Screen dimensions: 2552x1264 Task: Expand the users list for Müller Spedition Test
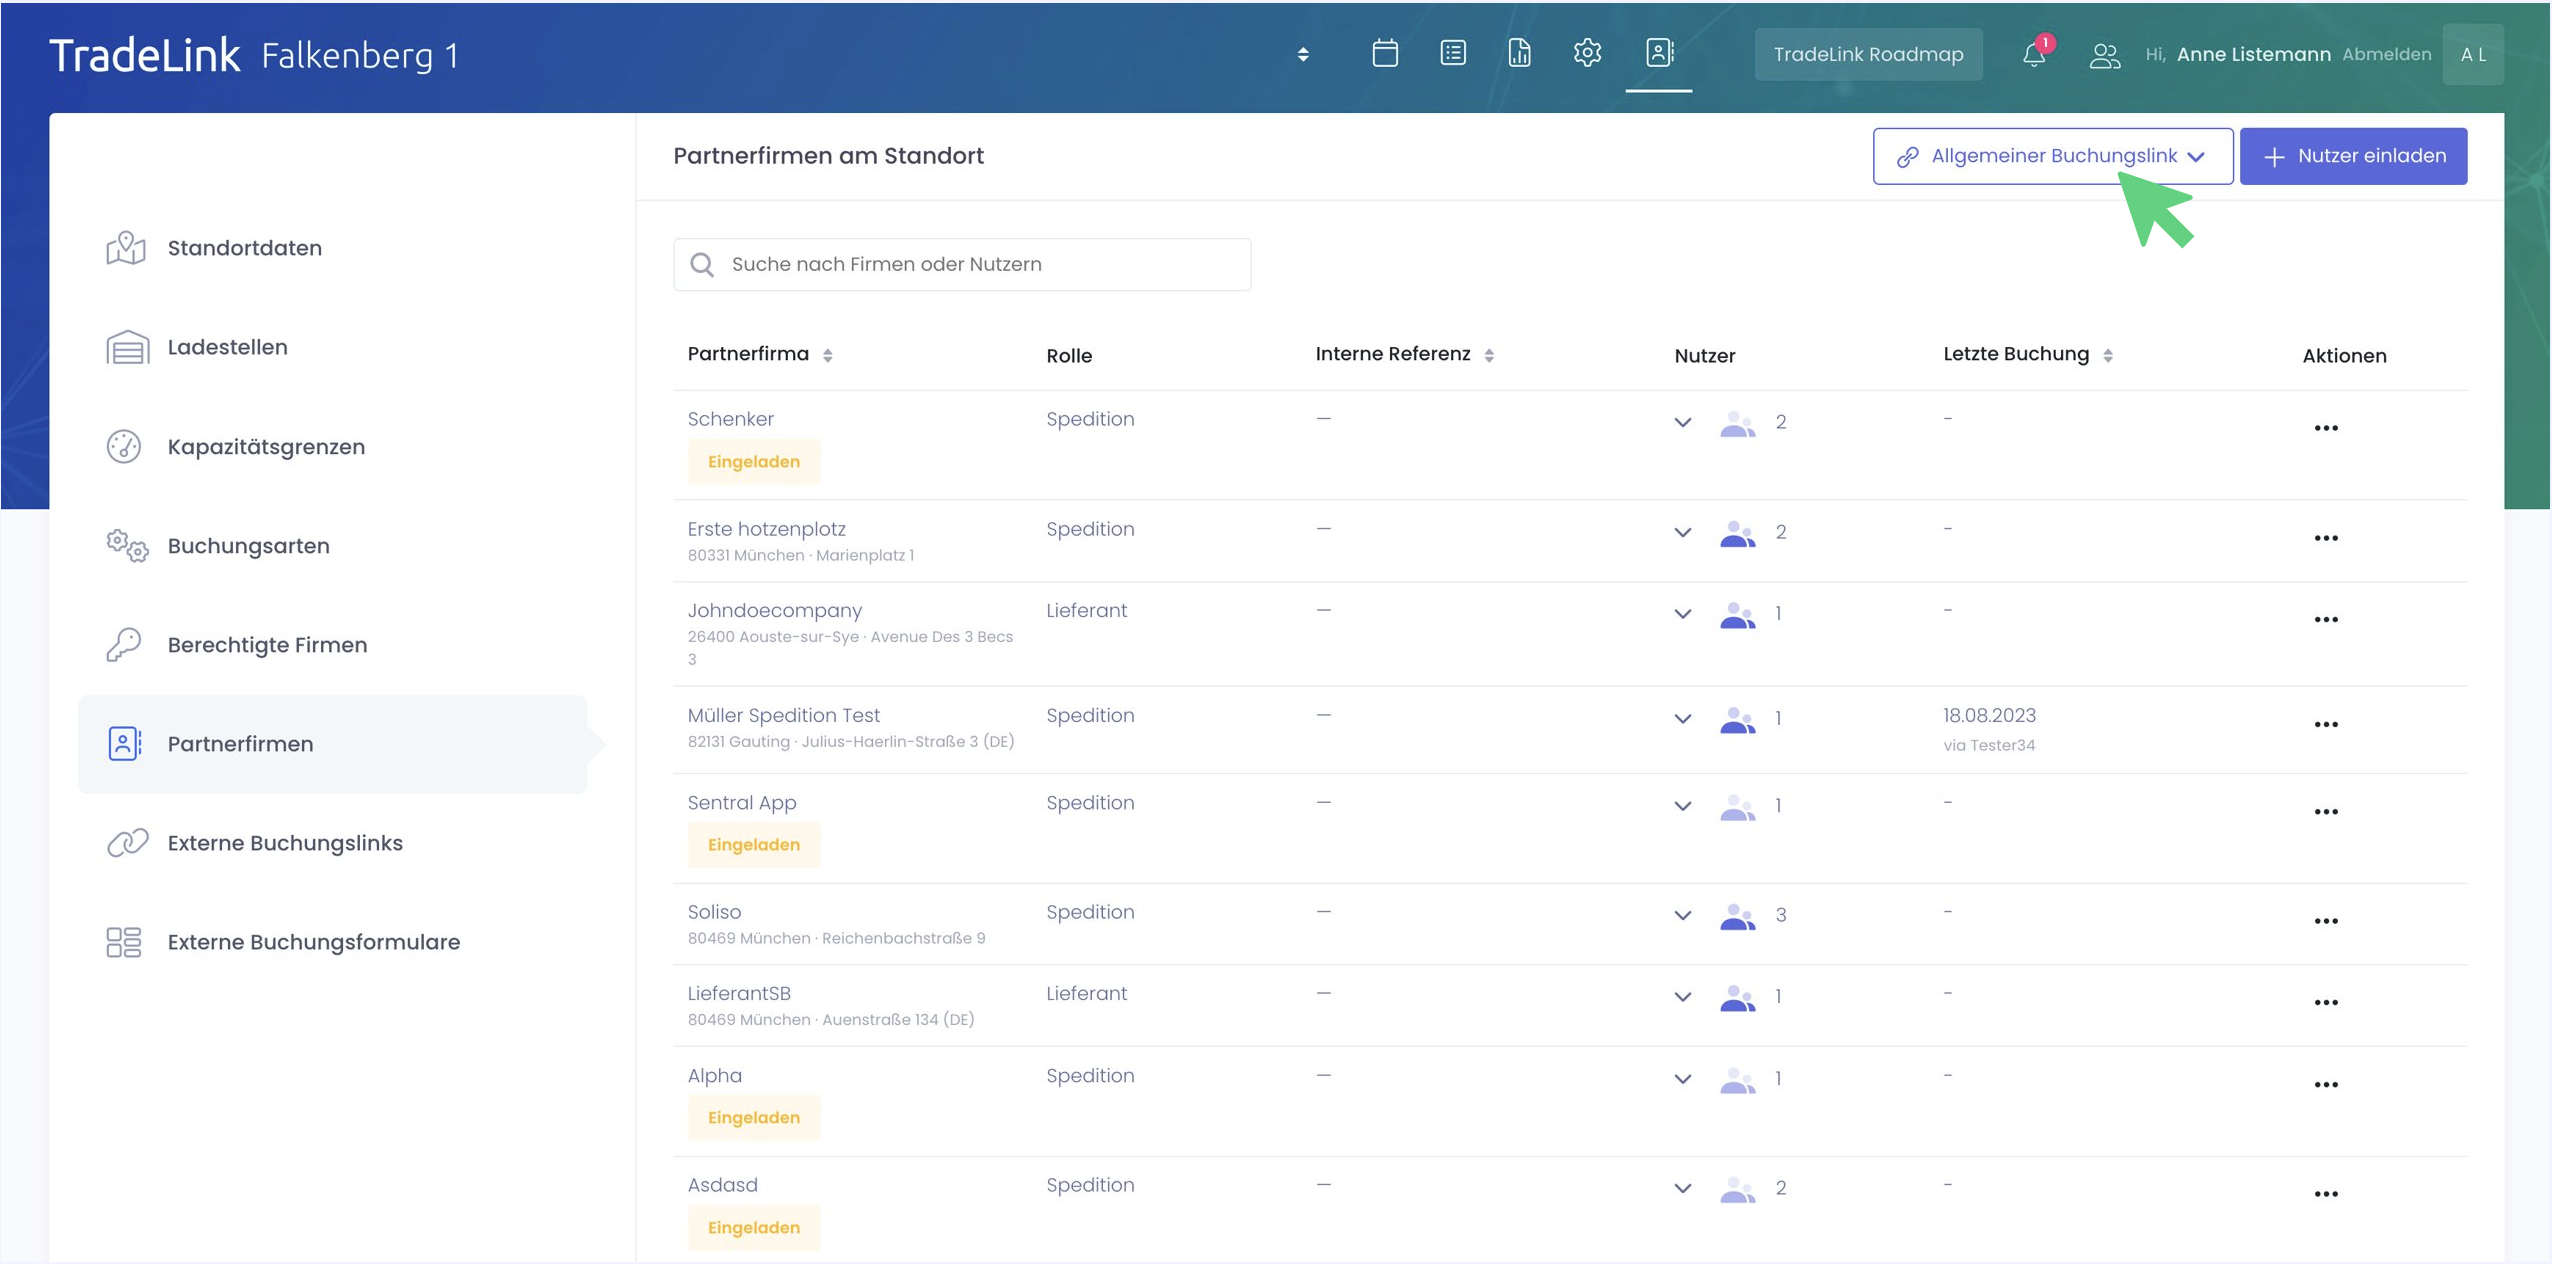click(x=1682, y=719)
